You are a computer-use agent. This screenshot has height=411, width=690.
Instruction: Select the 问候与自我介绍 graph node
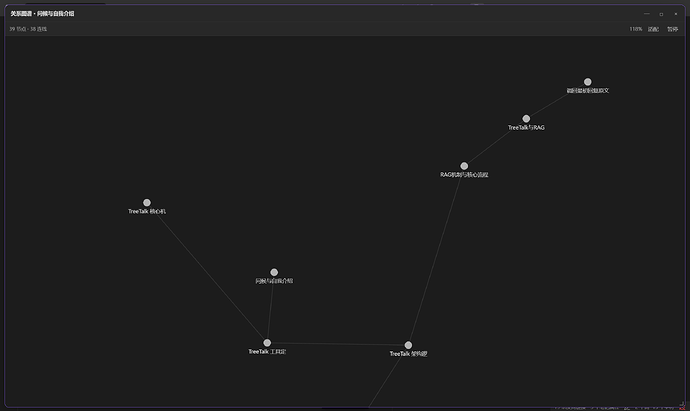pos(274,272)
